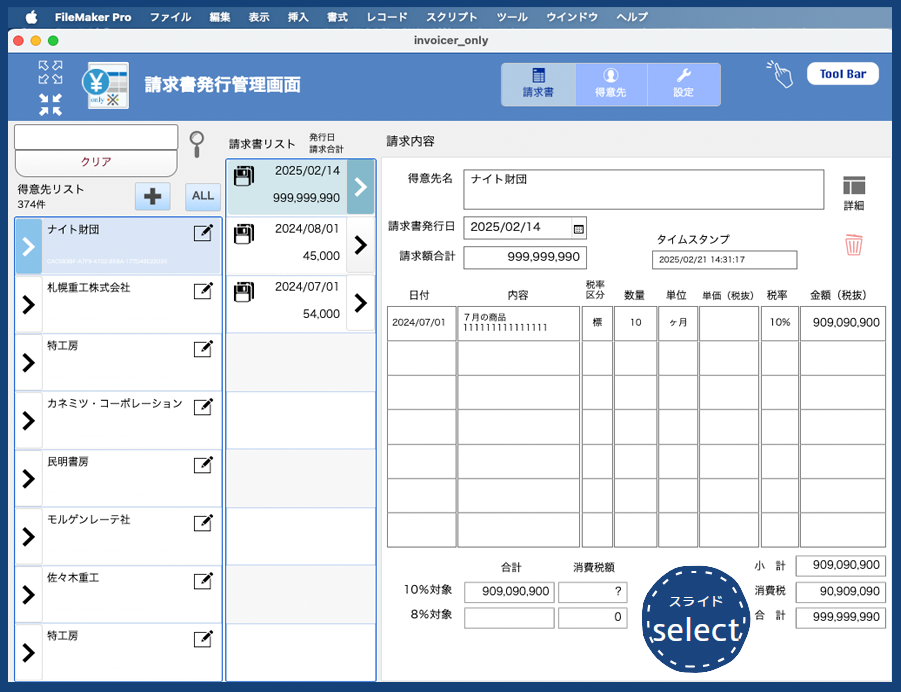901x692 pixels.
Task: Switch to the 得意先 tab
Action: click(611, 84)
